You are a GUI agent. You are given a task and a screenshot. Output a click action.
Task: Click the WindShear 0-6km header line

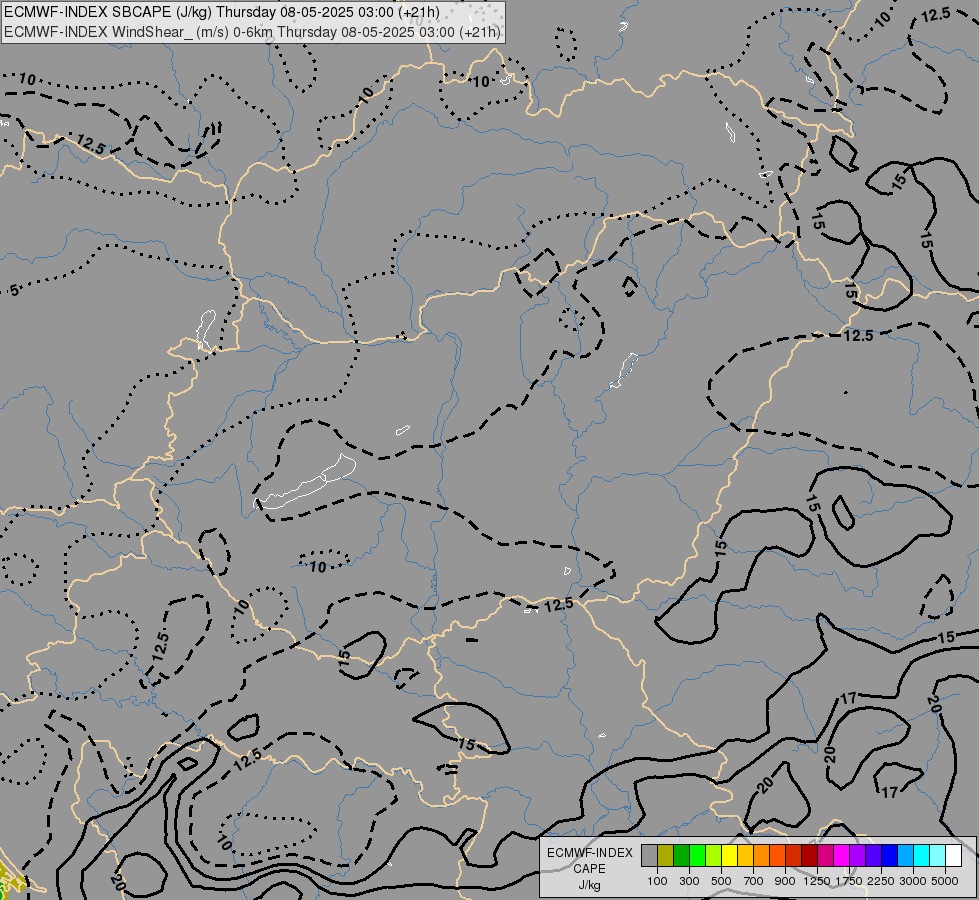(x=252, y=32)
